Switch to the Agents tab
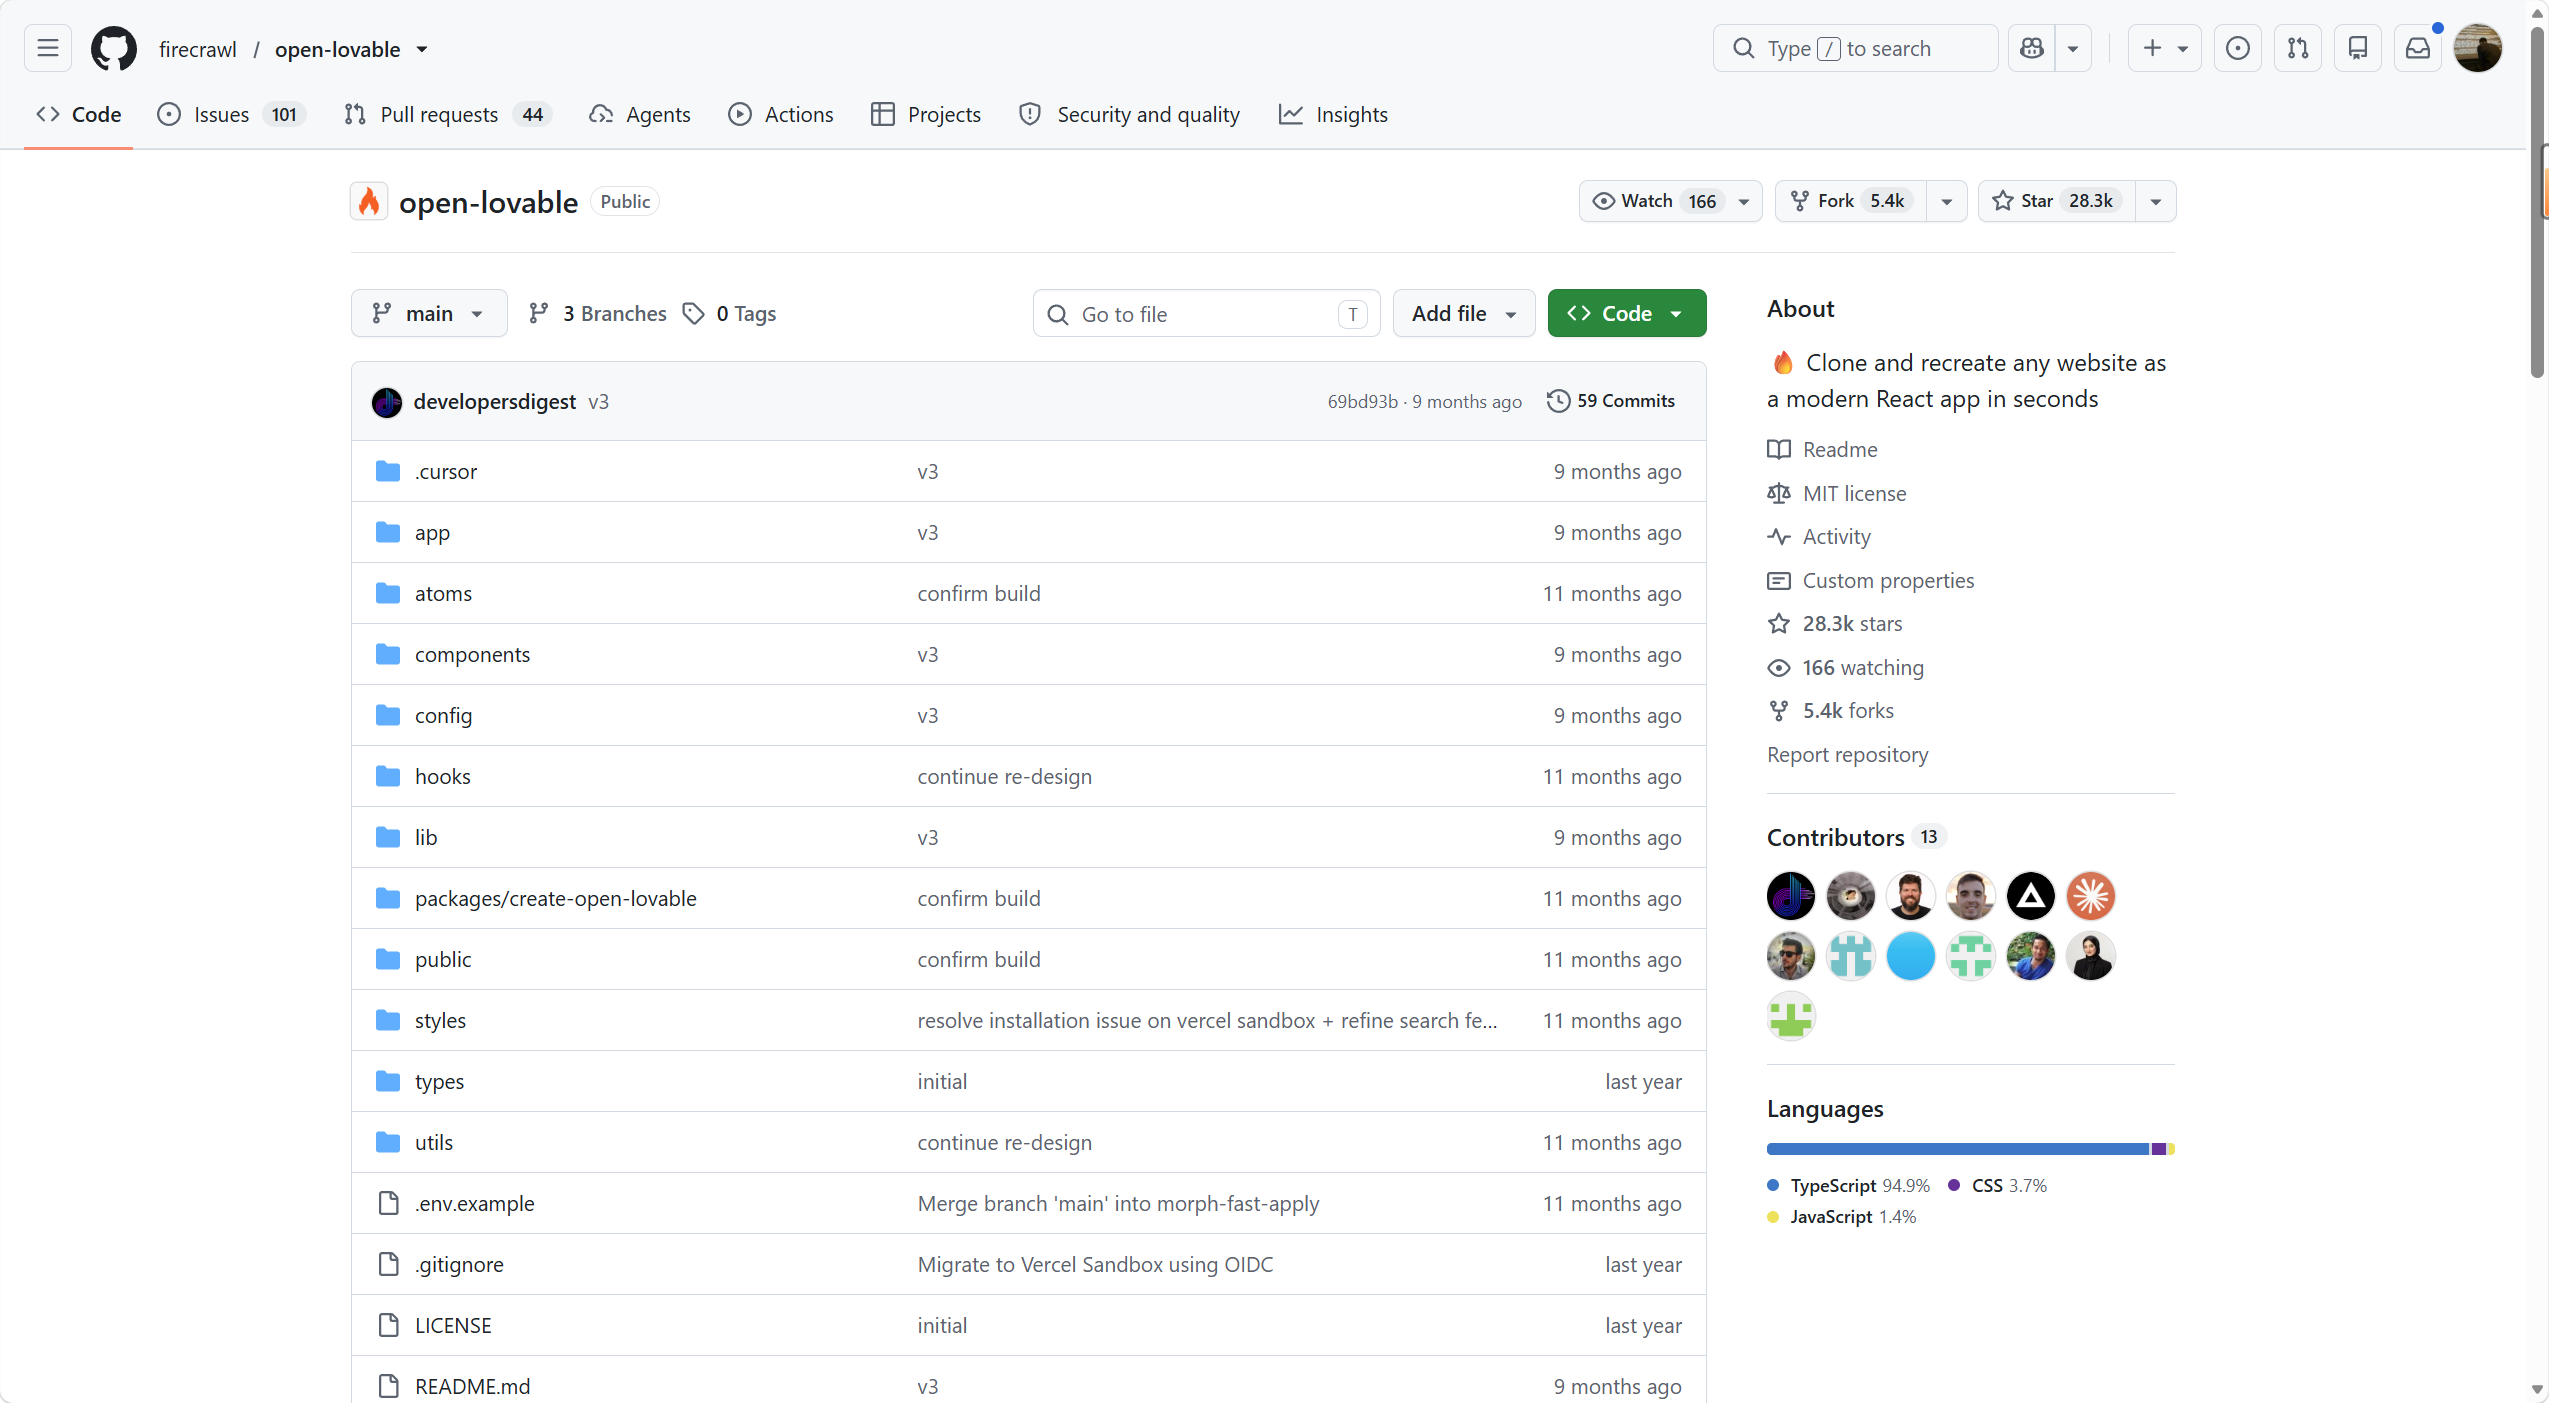Screen dimensions: 2549x1403 (x=640, y=115)
